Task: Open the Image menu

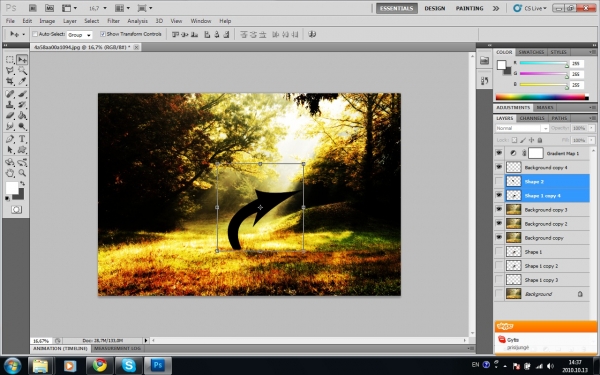Action: pyautogui.click(x=47, y=21)
